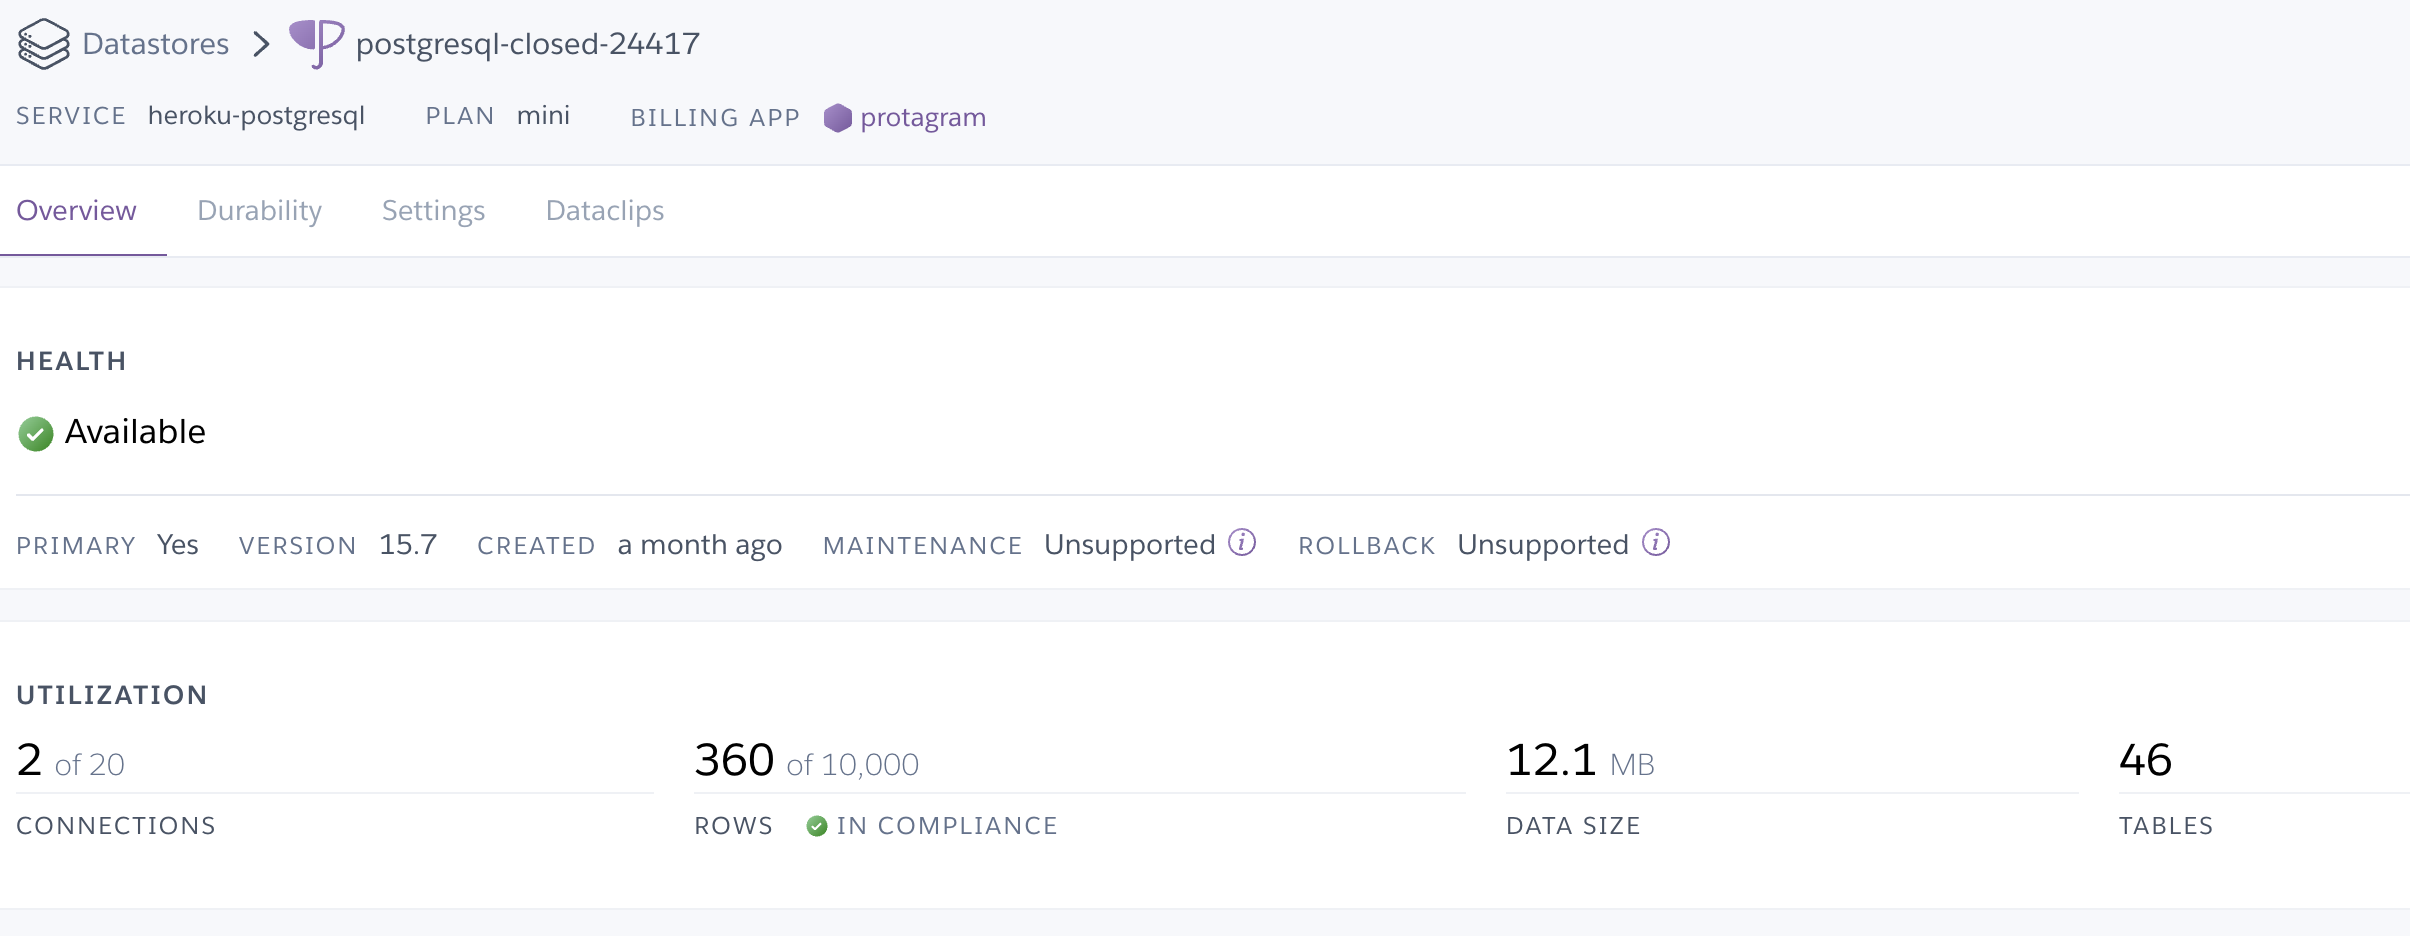Click the TABLES label
Screen dimensions: 2410x936
pyautogui.click(x=2166, y=826)
